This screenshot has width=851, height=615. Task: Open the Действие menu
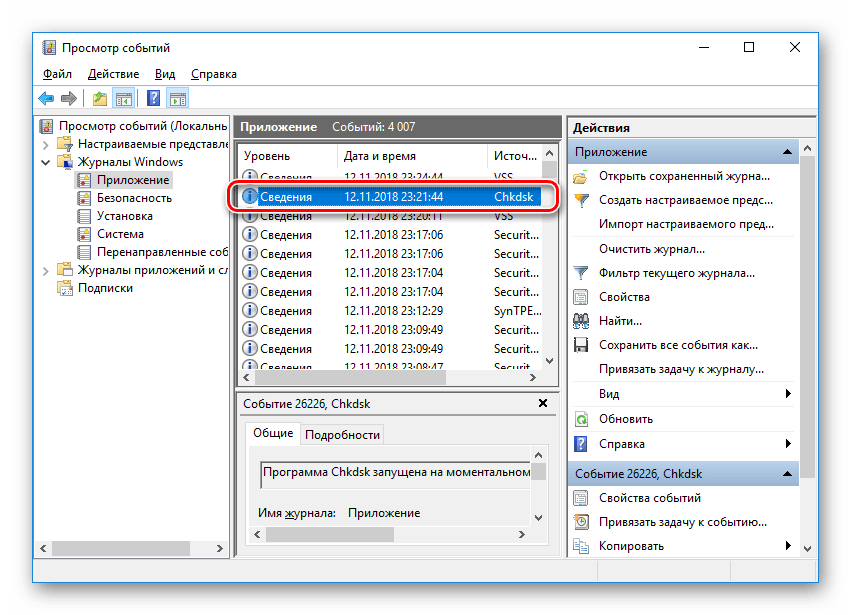click(113, 74)
